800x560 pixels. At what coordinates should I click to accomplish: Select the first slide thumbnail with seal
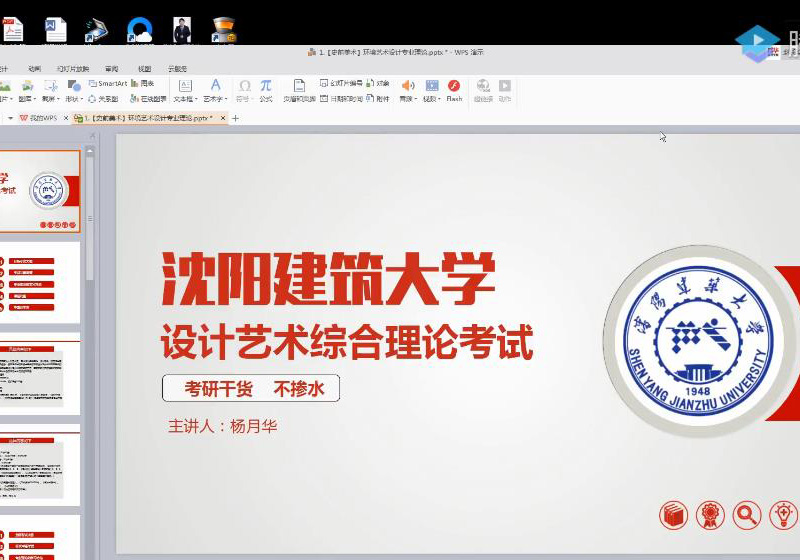click(x=40, y=191)
